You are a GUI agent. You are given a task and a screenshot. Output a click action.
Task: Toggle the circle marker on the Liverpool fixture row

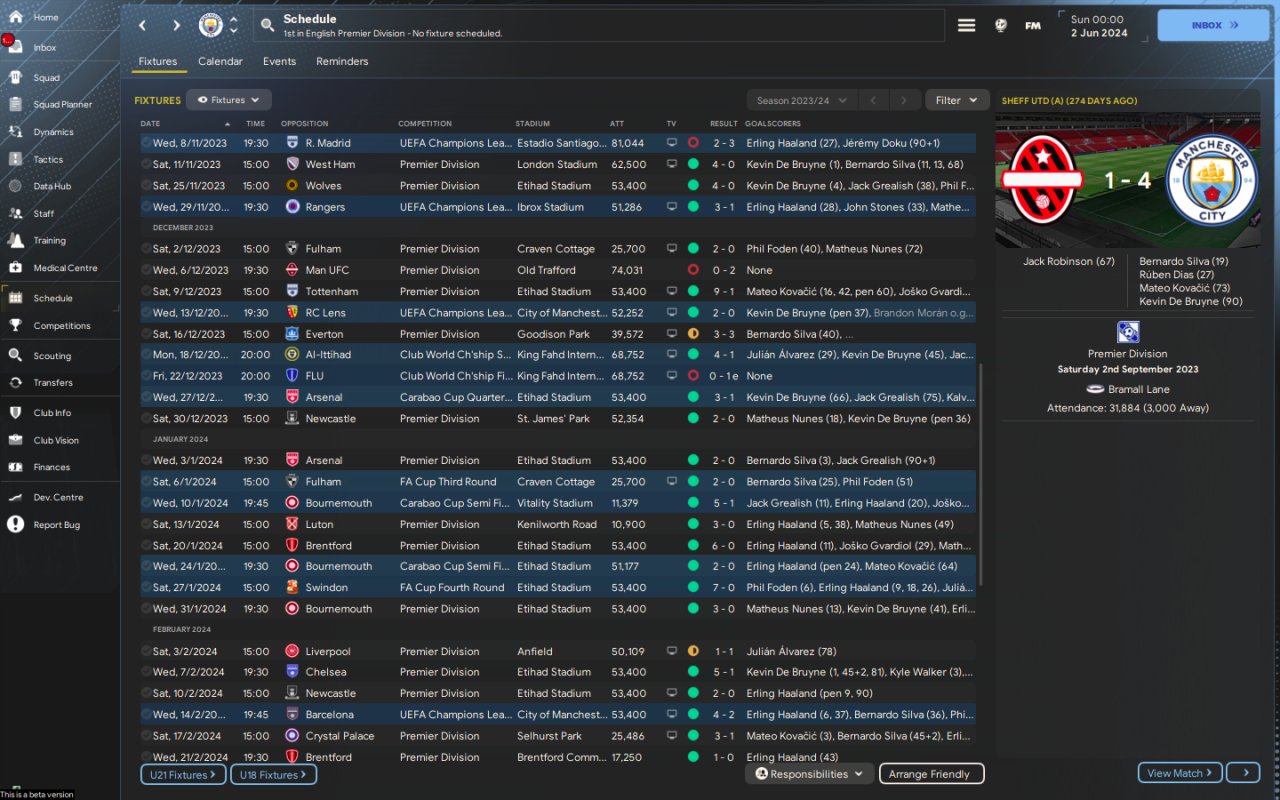coord(146,651)
